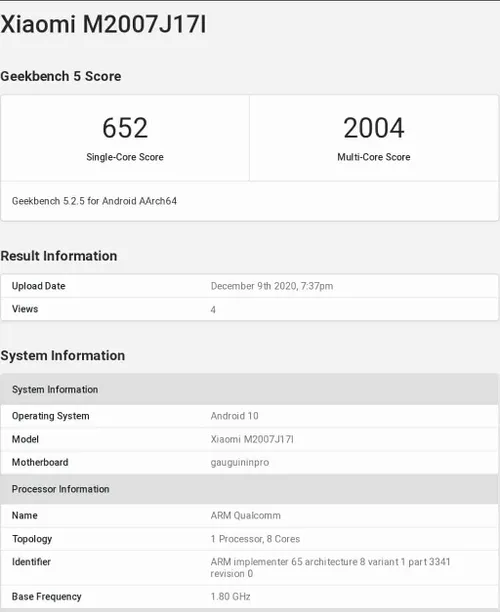The width and height of the screenshot is (500, 612).
Task: Click the Motherboard label
Action: [40, 462]
